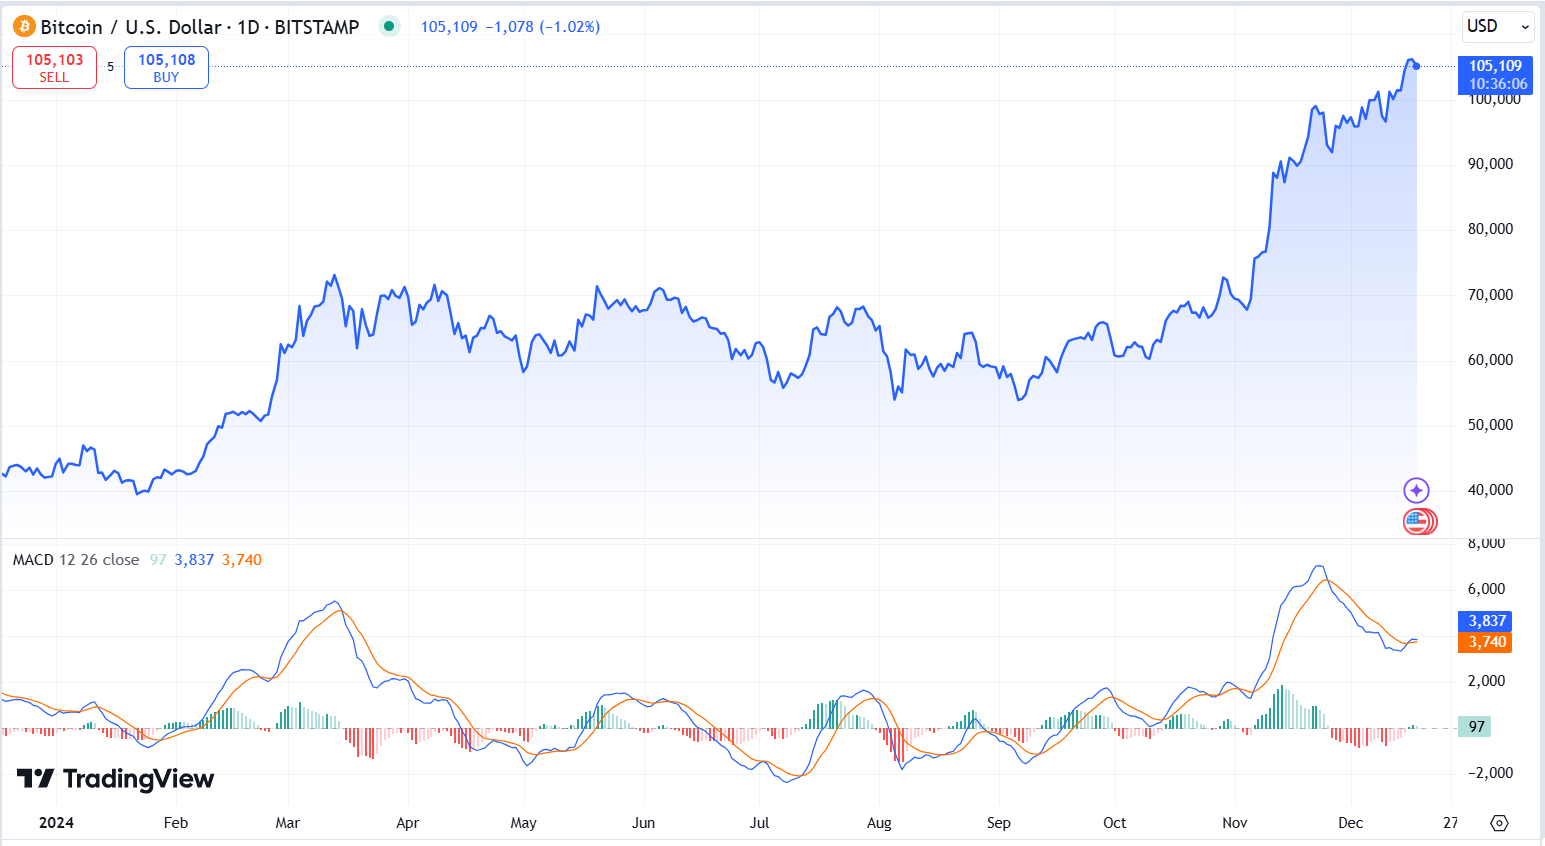Select the MACD 12 26 close legend
The width and height of the screenshot is (1545, 846).
76,560
